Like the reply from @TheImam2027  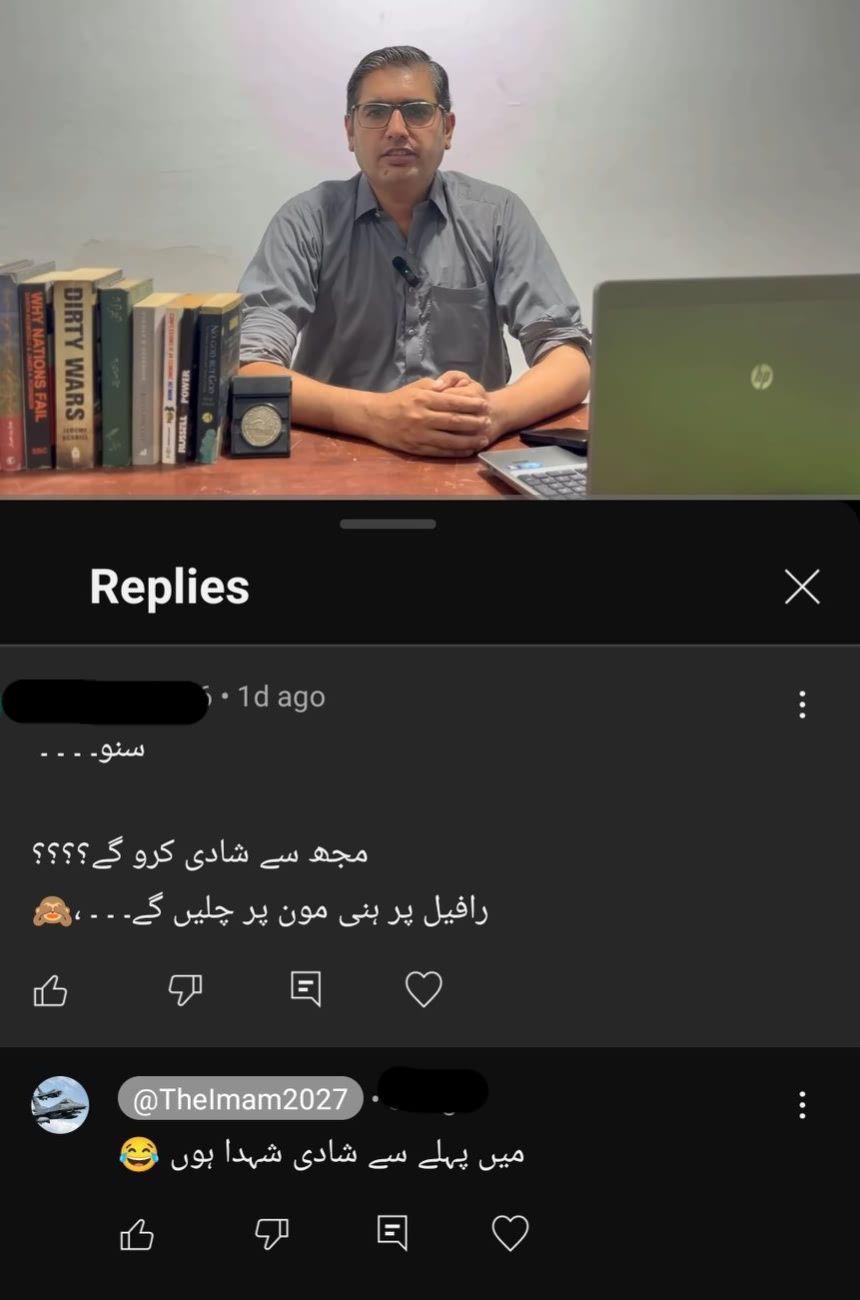(x=137, y=1236)
